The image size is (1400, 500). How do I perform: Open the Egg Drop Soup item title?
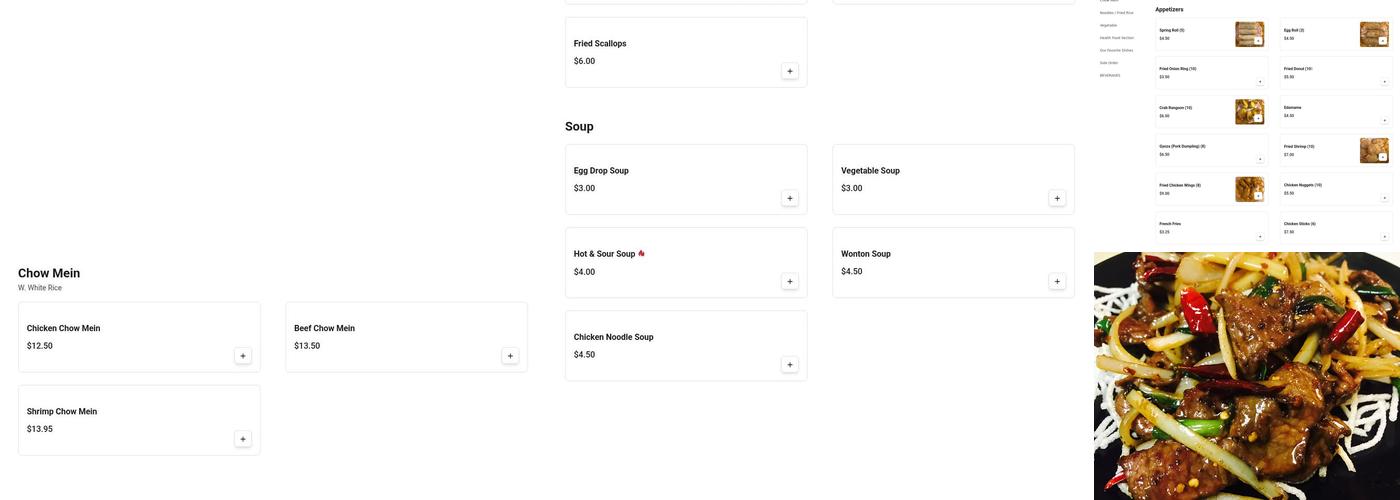(x=601, y=171)
